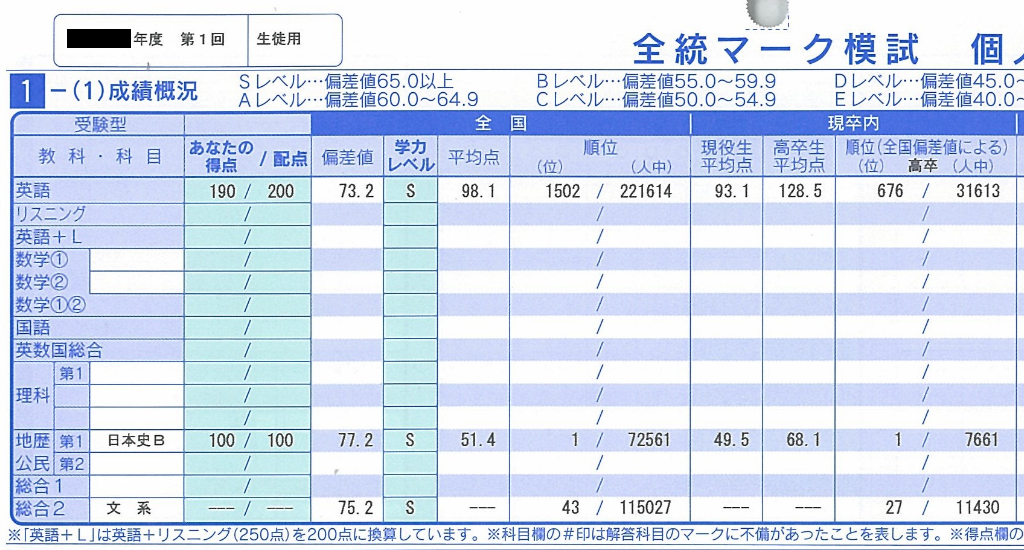This screenshot has height=550, width=1024.
Task: Select the 総合2 examinee count 115027
Action: 645,508
